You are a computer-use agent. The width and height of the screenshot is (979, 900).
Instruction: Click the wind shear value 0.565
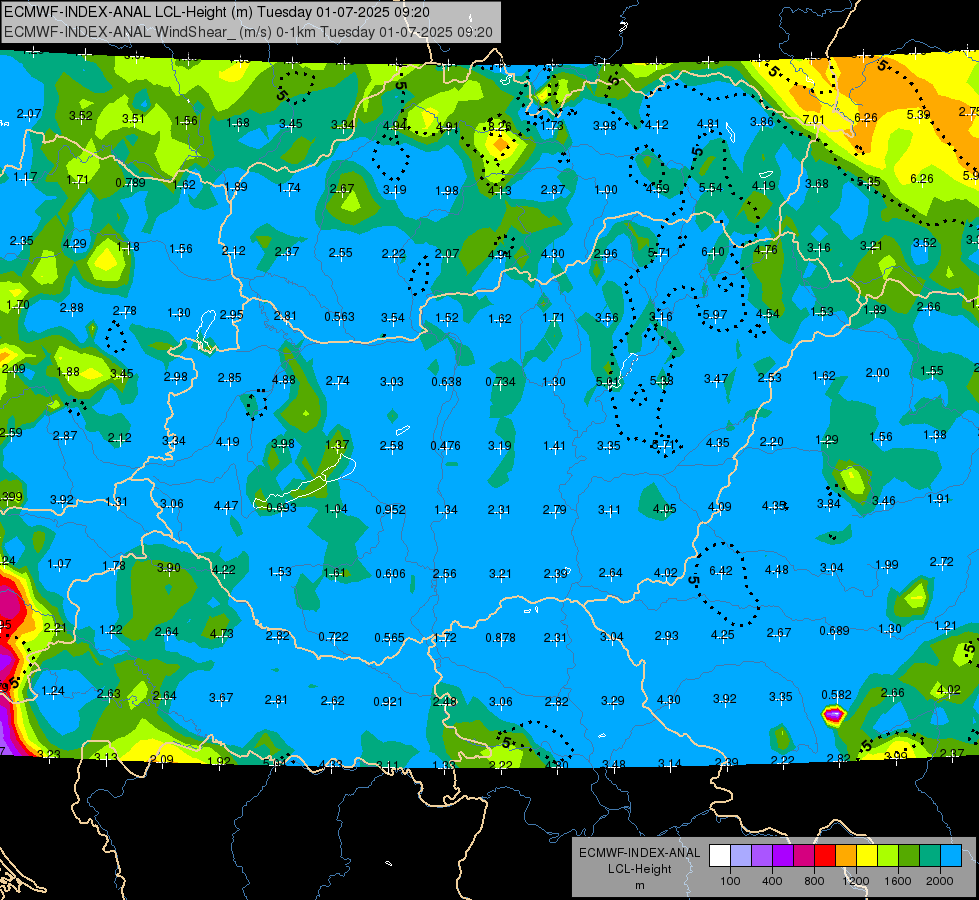(389, 638)
